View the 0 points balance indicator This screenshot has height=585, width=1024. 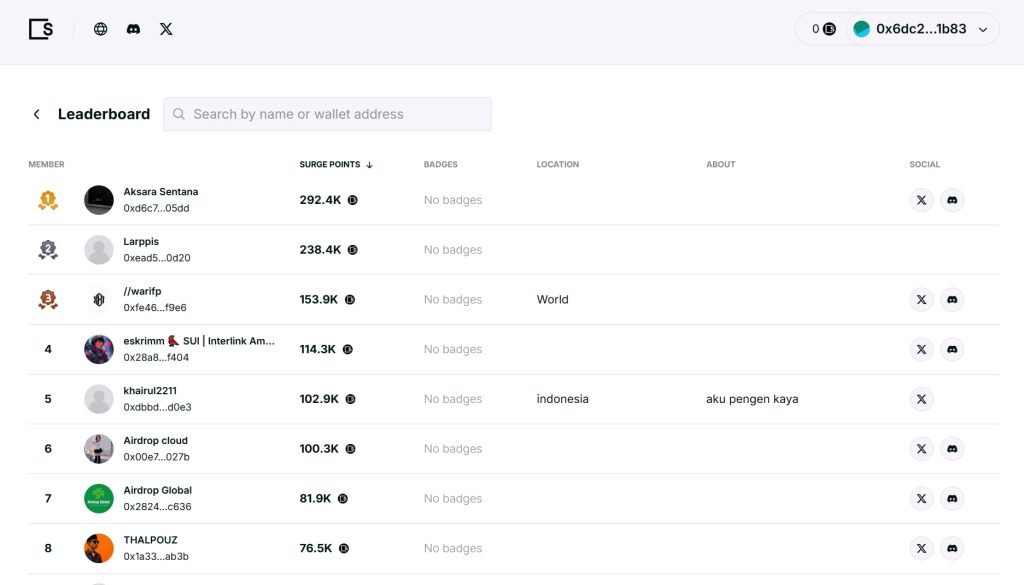tap(823, 29)
